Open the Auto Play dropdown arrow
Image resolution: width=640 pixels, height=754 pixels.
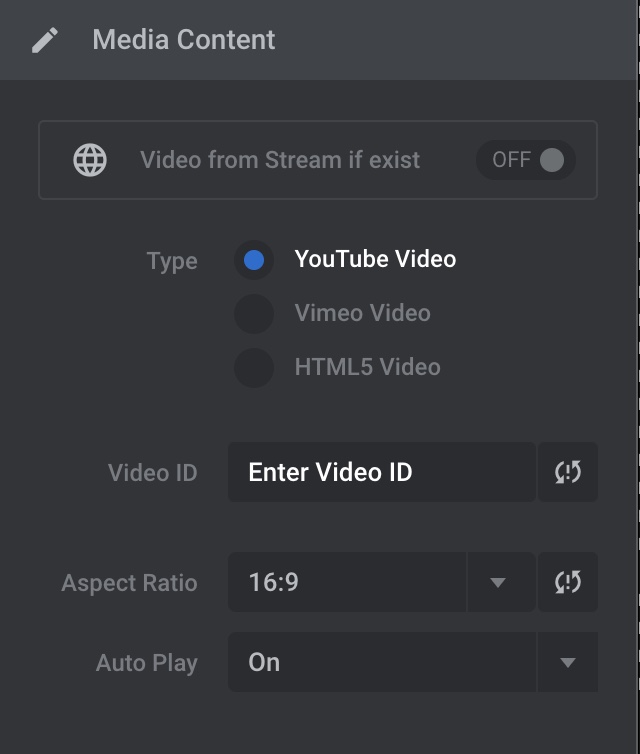[568, 662]
